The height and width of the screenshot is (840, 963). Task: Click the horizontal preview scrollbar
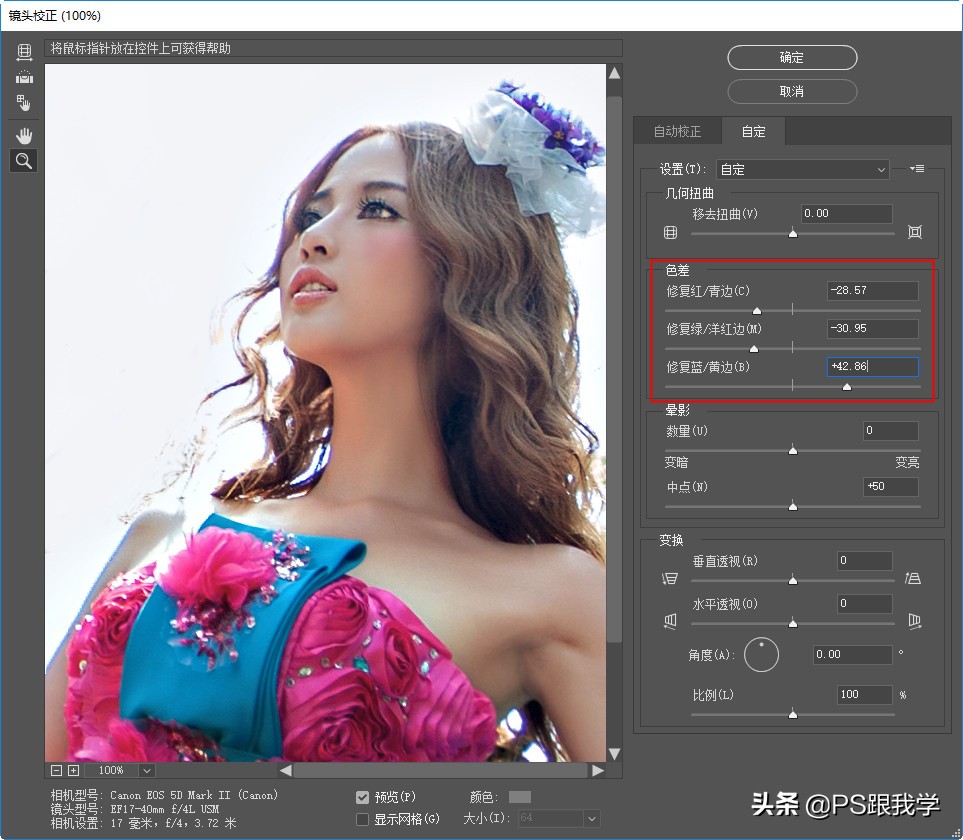440,770
